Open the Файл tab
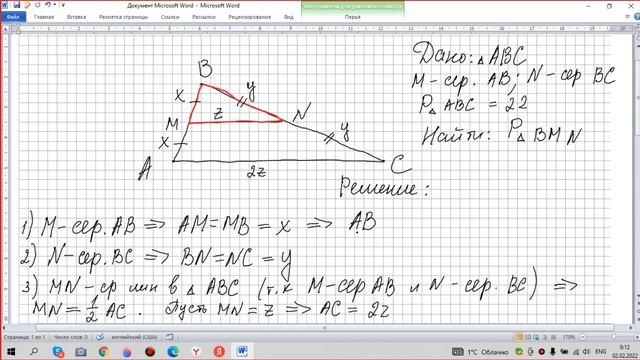 (x=13, y=17)
